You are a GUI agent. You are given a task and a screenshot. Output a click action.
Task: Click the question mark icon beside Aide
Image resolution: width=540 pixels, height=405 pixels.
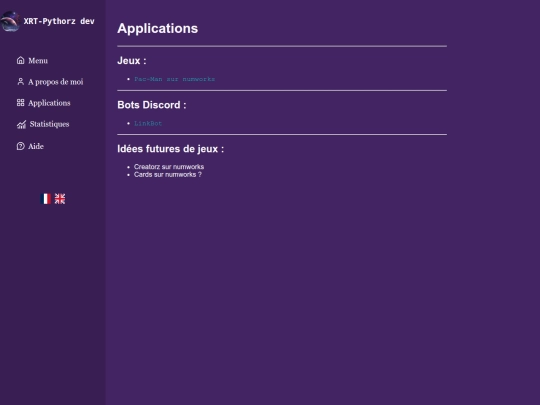tap(21, 146)
